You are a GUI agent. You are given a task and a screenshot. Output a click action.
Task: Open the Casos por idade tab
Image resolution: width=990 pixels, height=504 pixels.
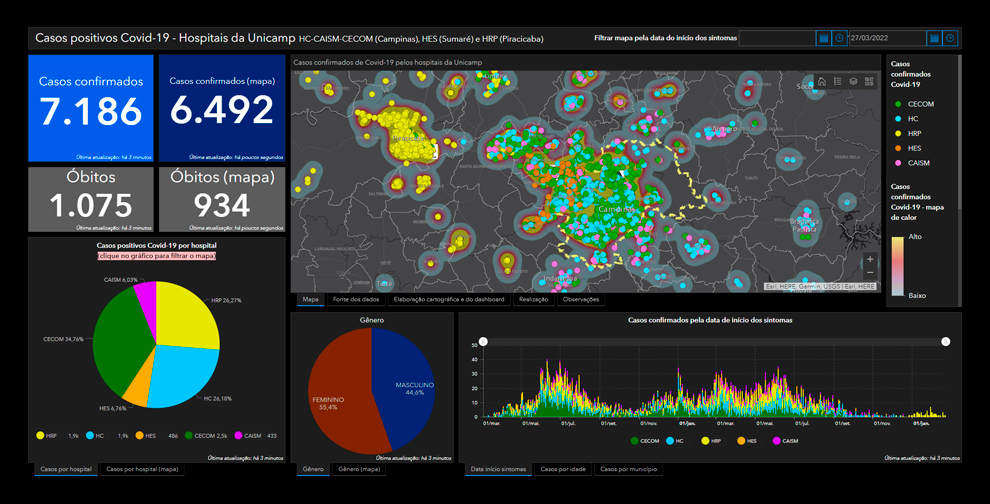(x=561, y=468)
